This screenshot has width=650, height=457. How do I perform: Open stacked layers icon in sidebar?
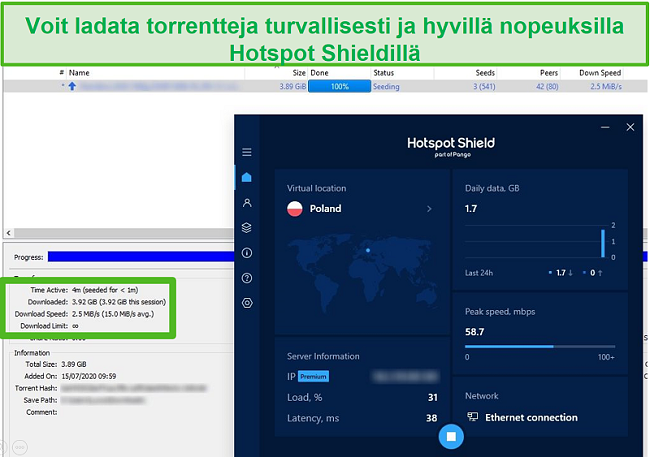[x=247, y=228]
